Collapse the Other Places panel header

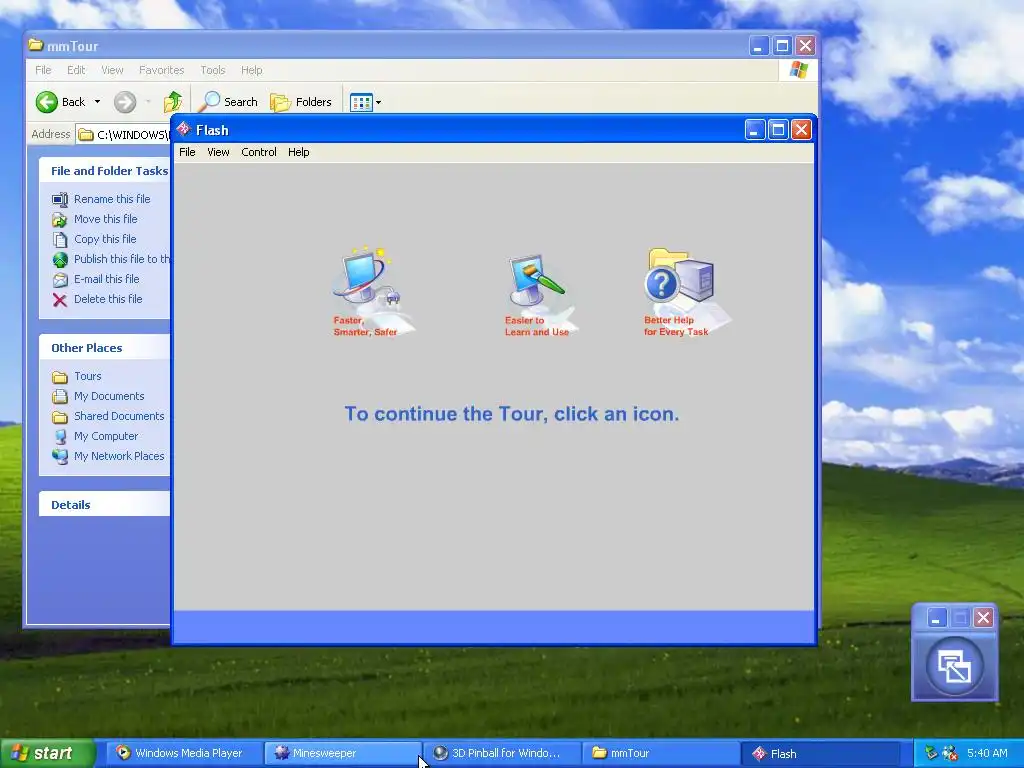pyautogui.click(x=104, y=347)
